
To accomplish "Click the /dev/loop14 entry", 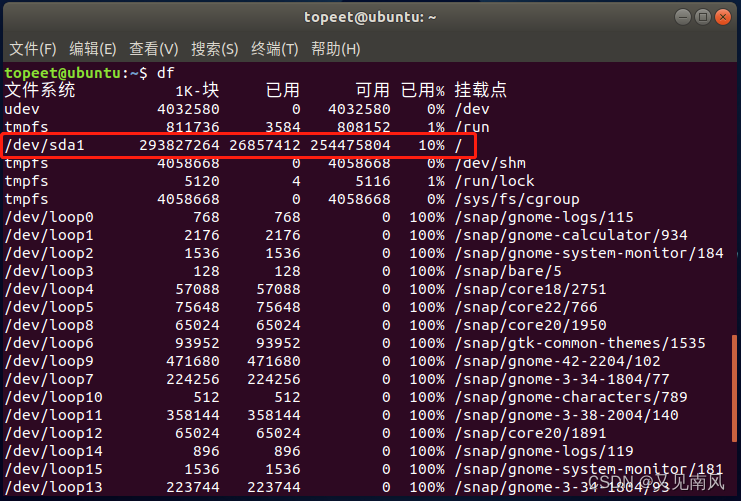I will [53, 451].
